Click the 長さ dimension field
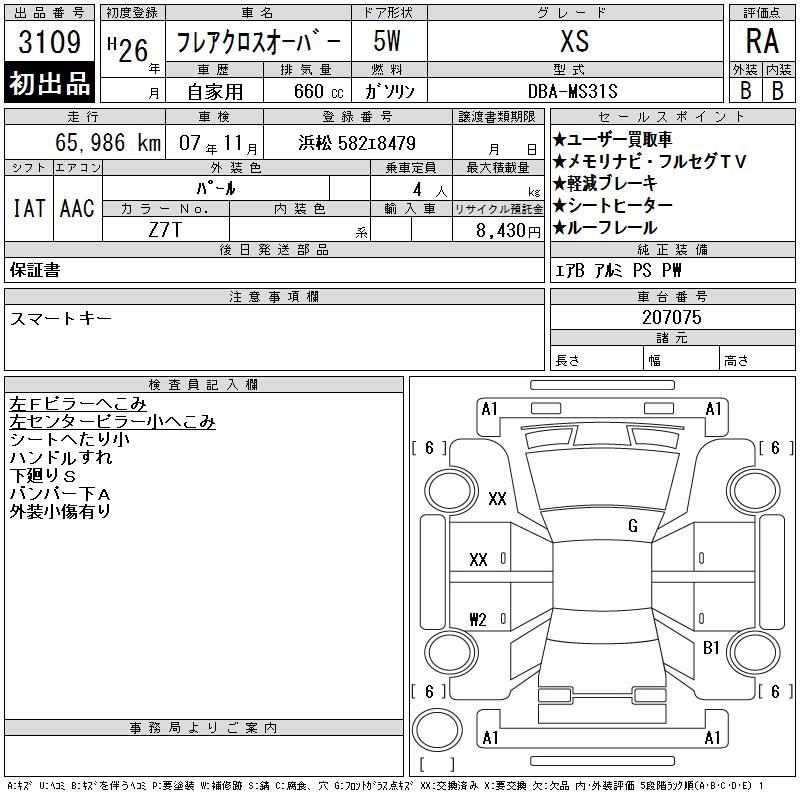800x800 pixels. 597,360
